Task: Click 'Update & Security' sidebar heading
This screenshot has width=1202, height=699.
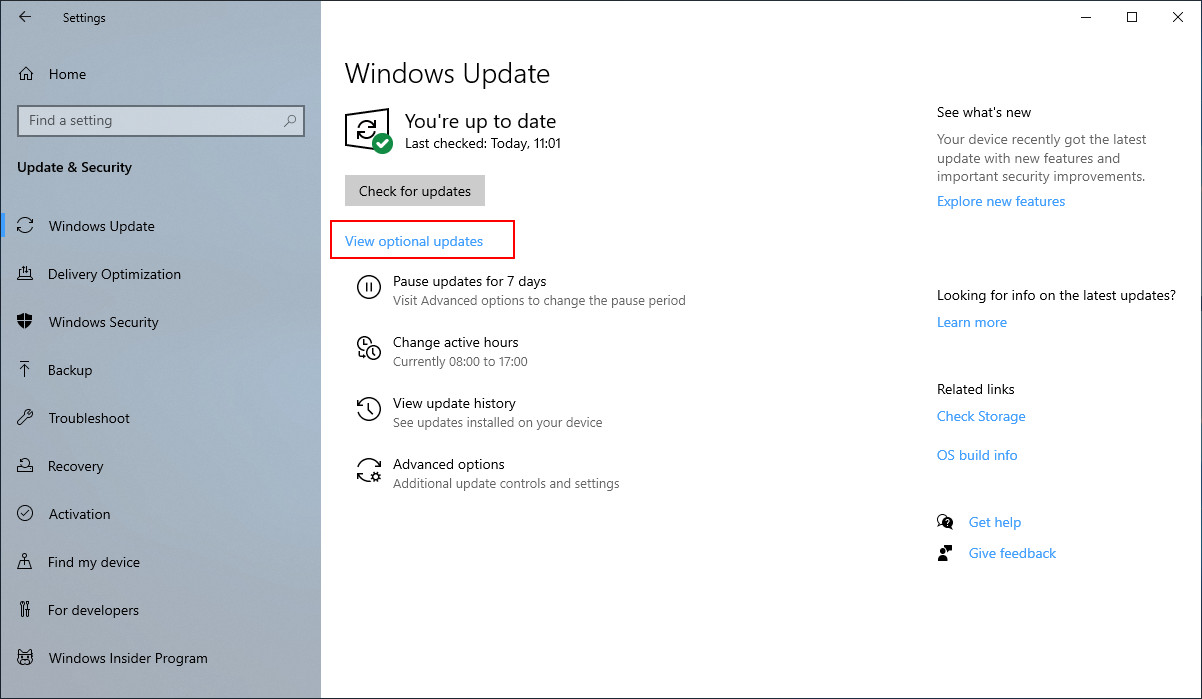Action: 74,167
